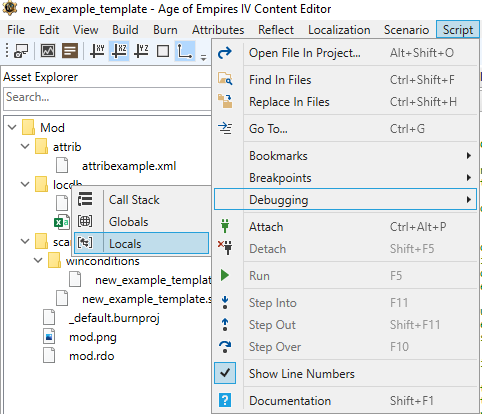Click the square shape toolbar icon

click(163, 51)
